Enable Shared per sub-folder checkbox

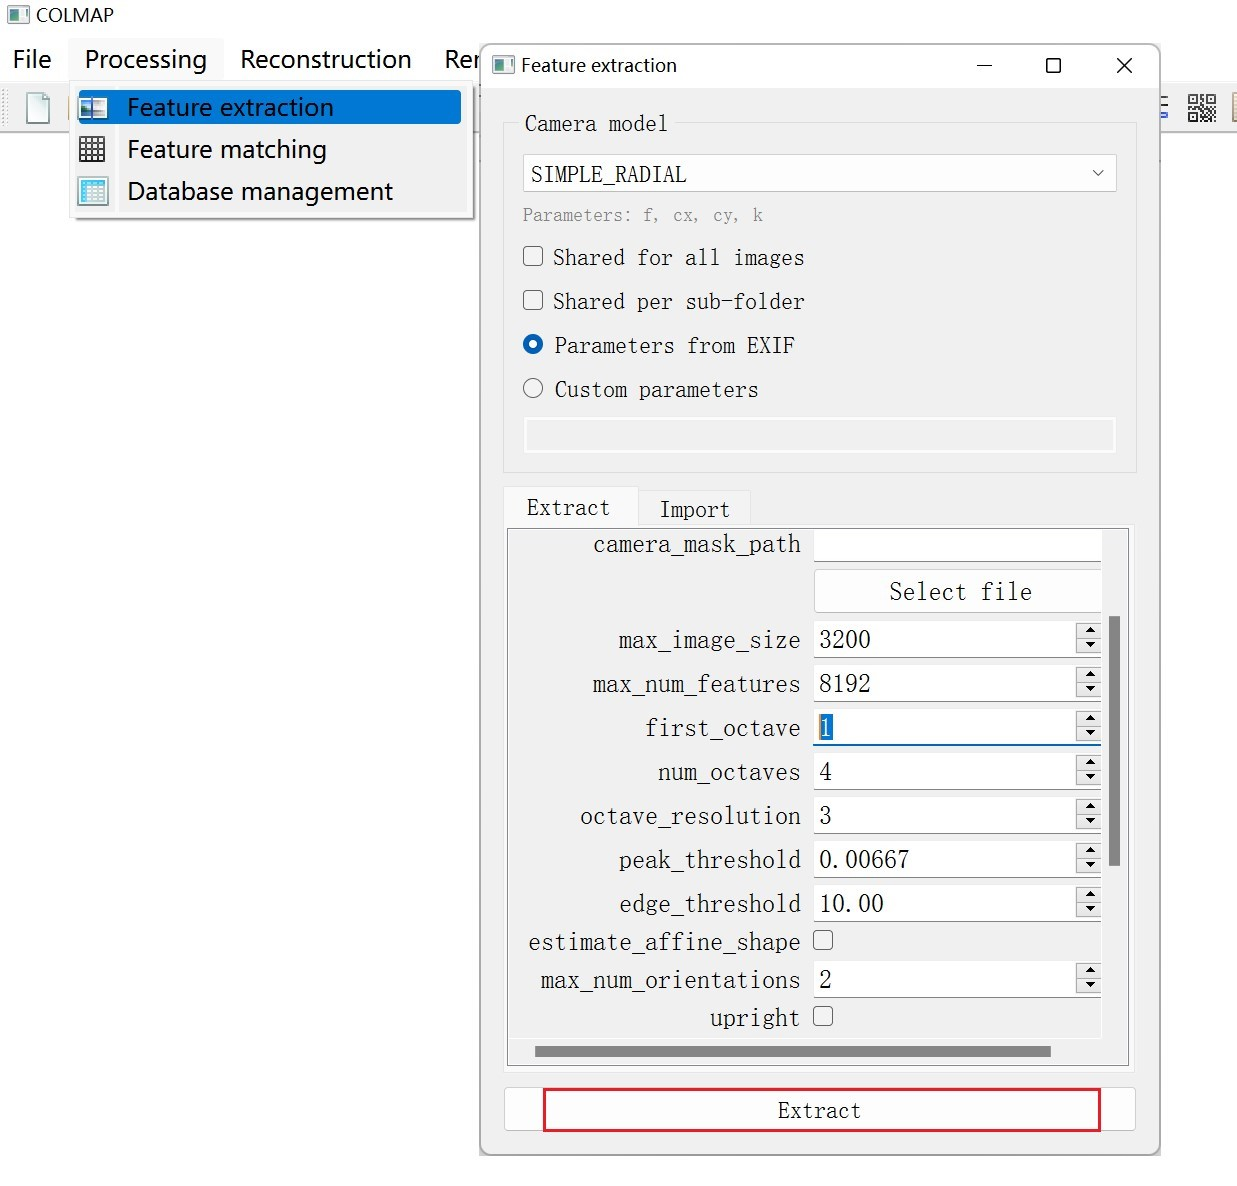coord(533,300)
